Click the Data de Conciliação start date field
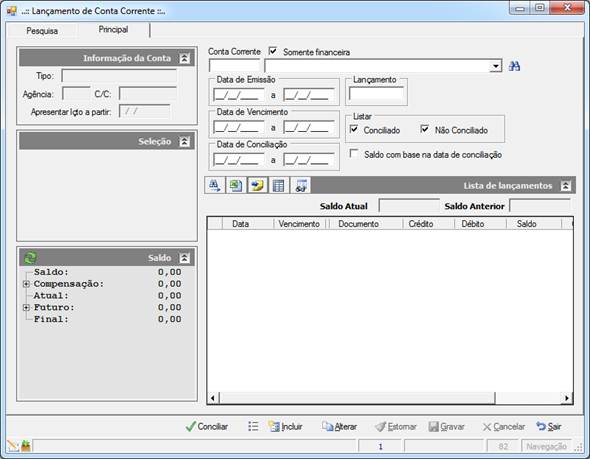 click(x=239, y=160)
